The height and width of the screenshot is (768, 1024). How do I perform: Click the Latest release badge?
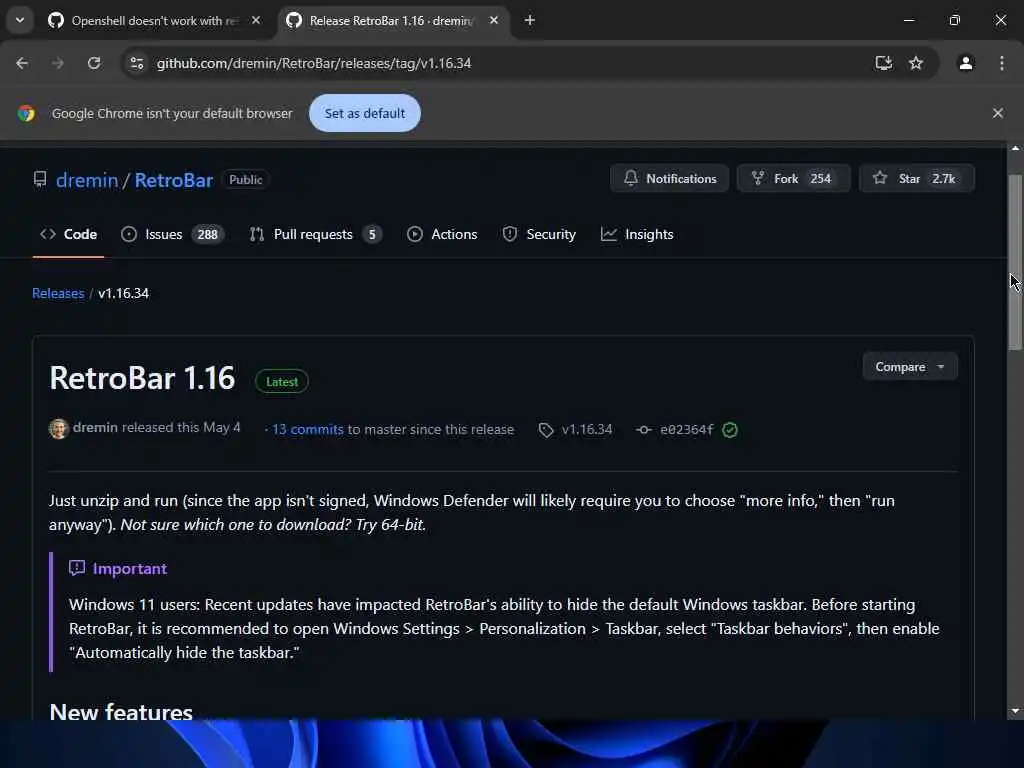pos(281,381)
